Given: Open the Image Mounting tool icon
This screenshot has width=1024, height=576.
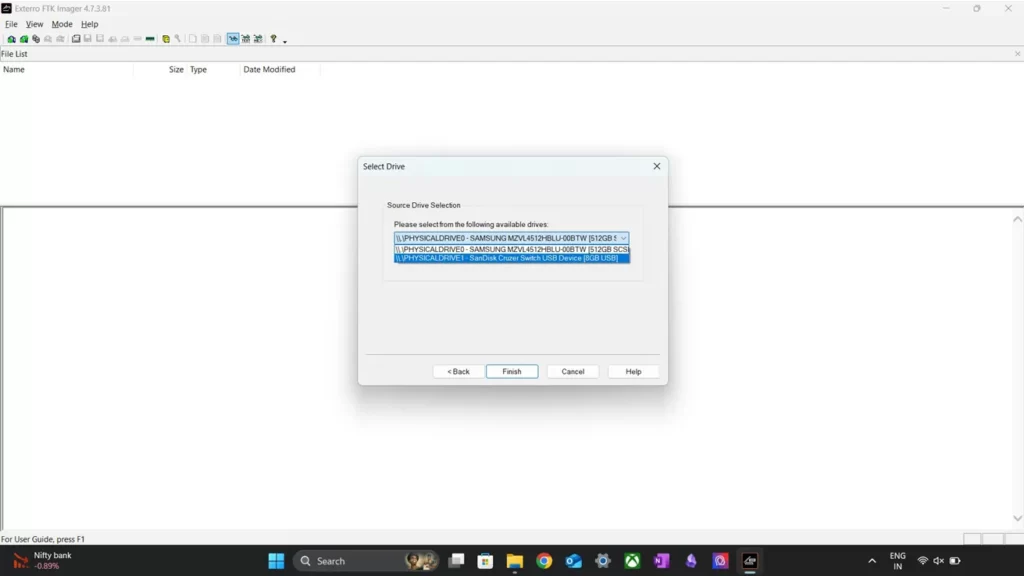Looking at the screenshot, I should point(35,39).
